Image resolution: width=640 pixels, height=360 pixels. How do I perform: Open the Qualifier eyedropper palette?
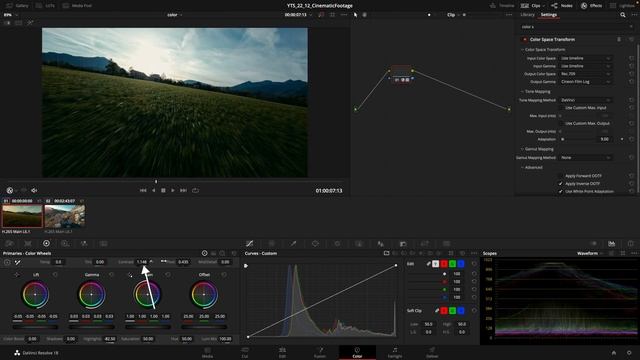pyautogui.click(x=293, y=244)
